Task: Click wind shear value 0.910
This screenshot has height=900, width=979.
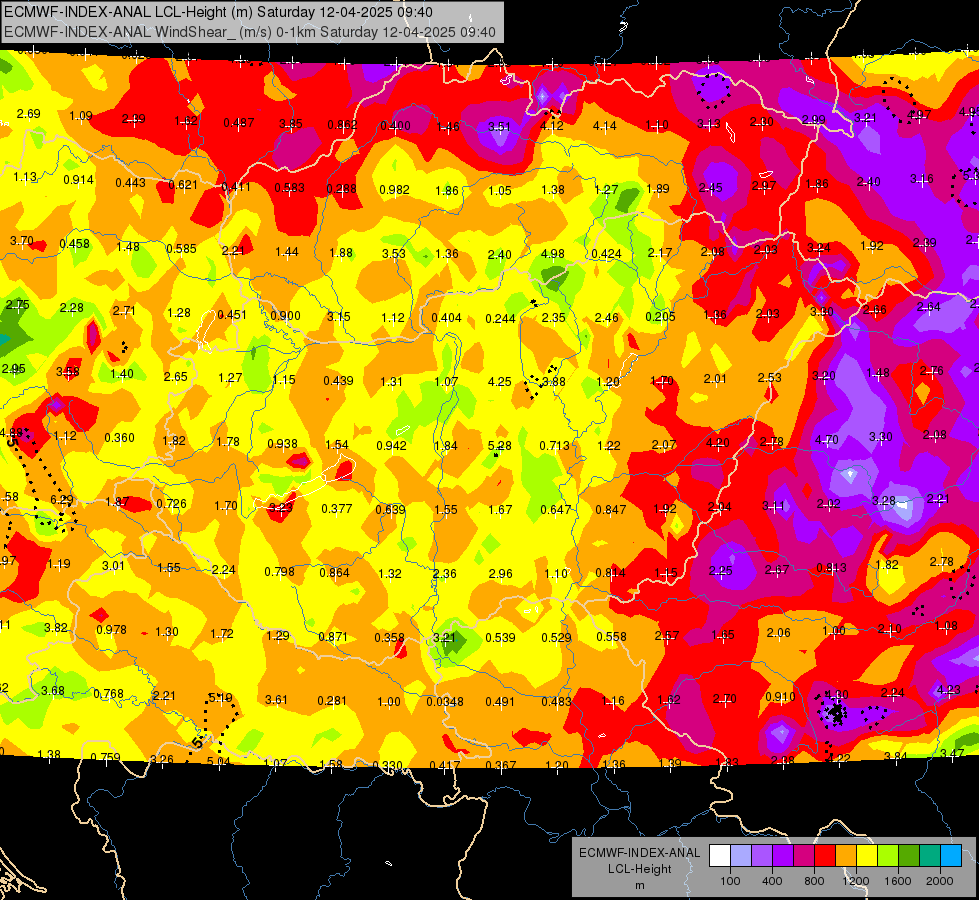Action: click(780, 697)
